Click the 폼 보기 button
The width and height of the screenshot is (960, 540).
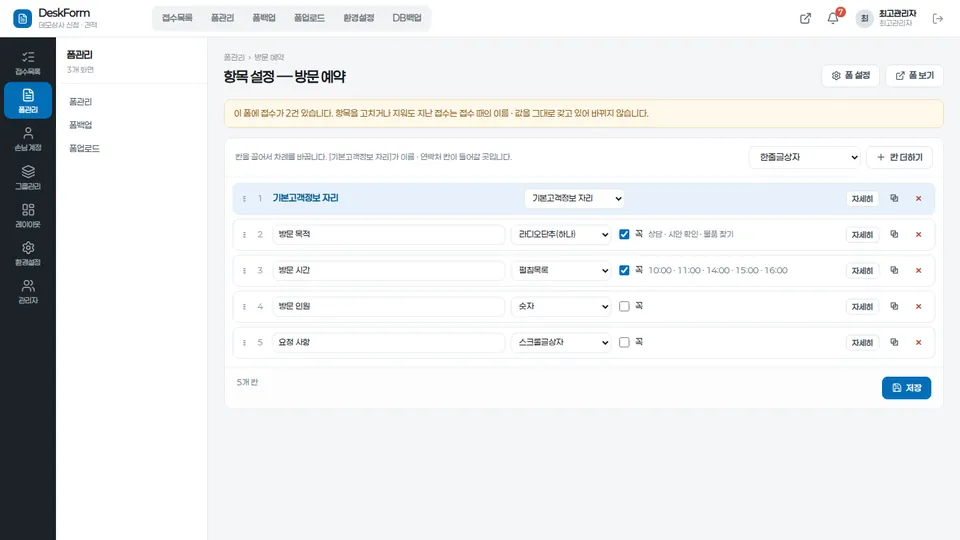(915, 75)
